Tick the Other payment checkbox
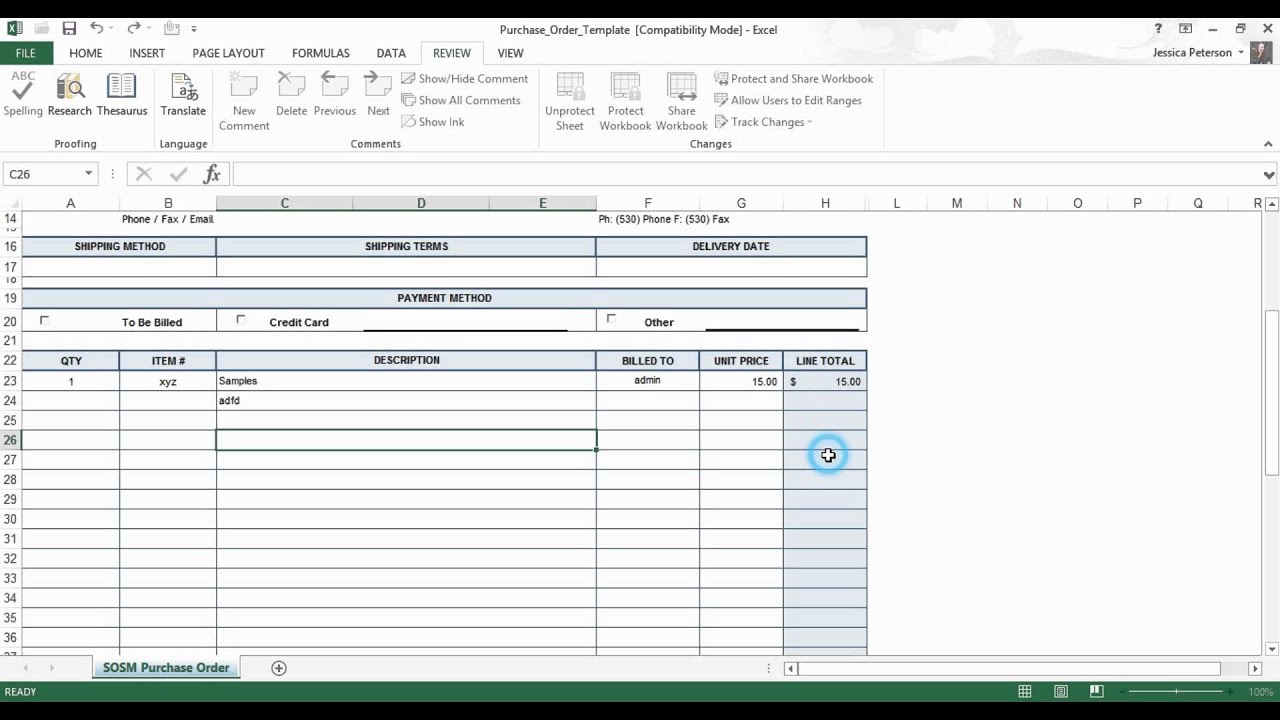The image size is (1280, 720). point(611,320)
